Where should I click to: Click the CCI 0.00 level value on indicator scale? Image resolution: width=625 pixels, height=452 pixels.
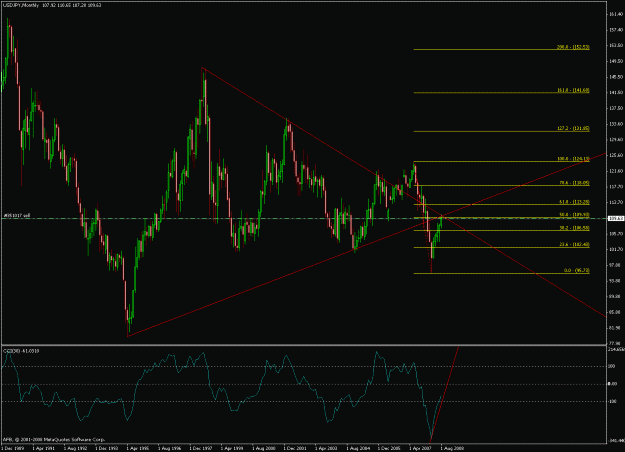click(x=612, y=384)
